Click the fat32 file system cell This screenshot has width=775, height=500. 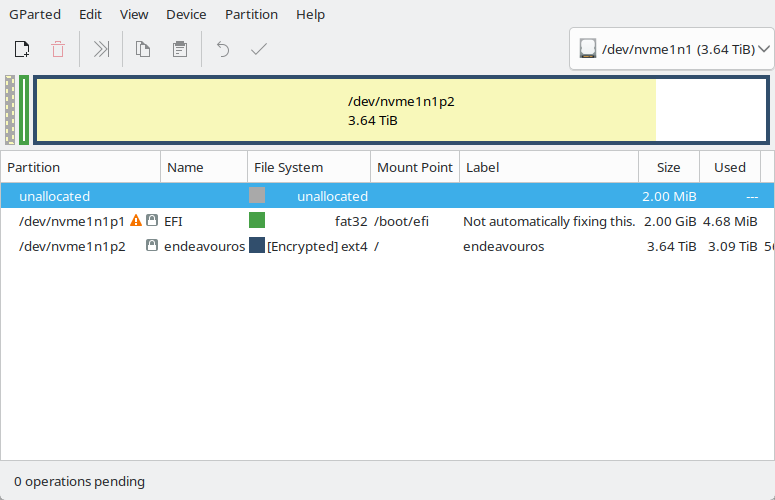[351, 221]
